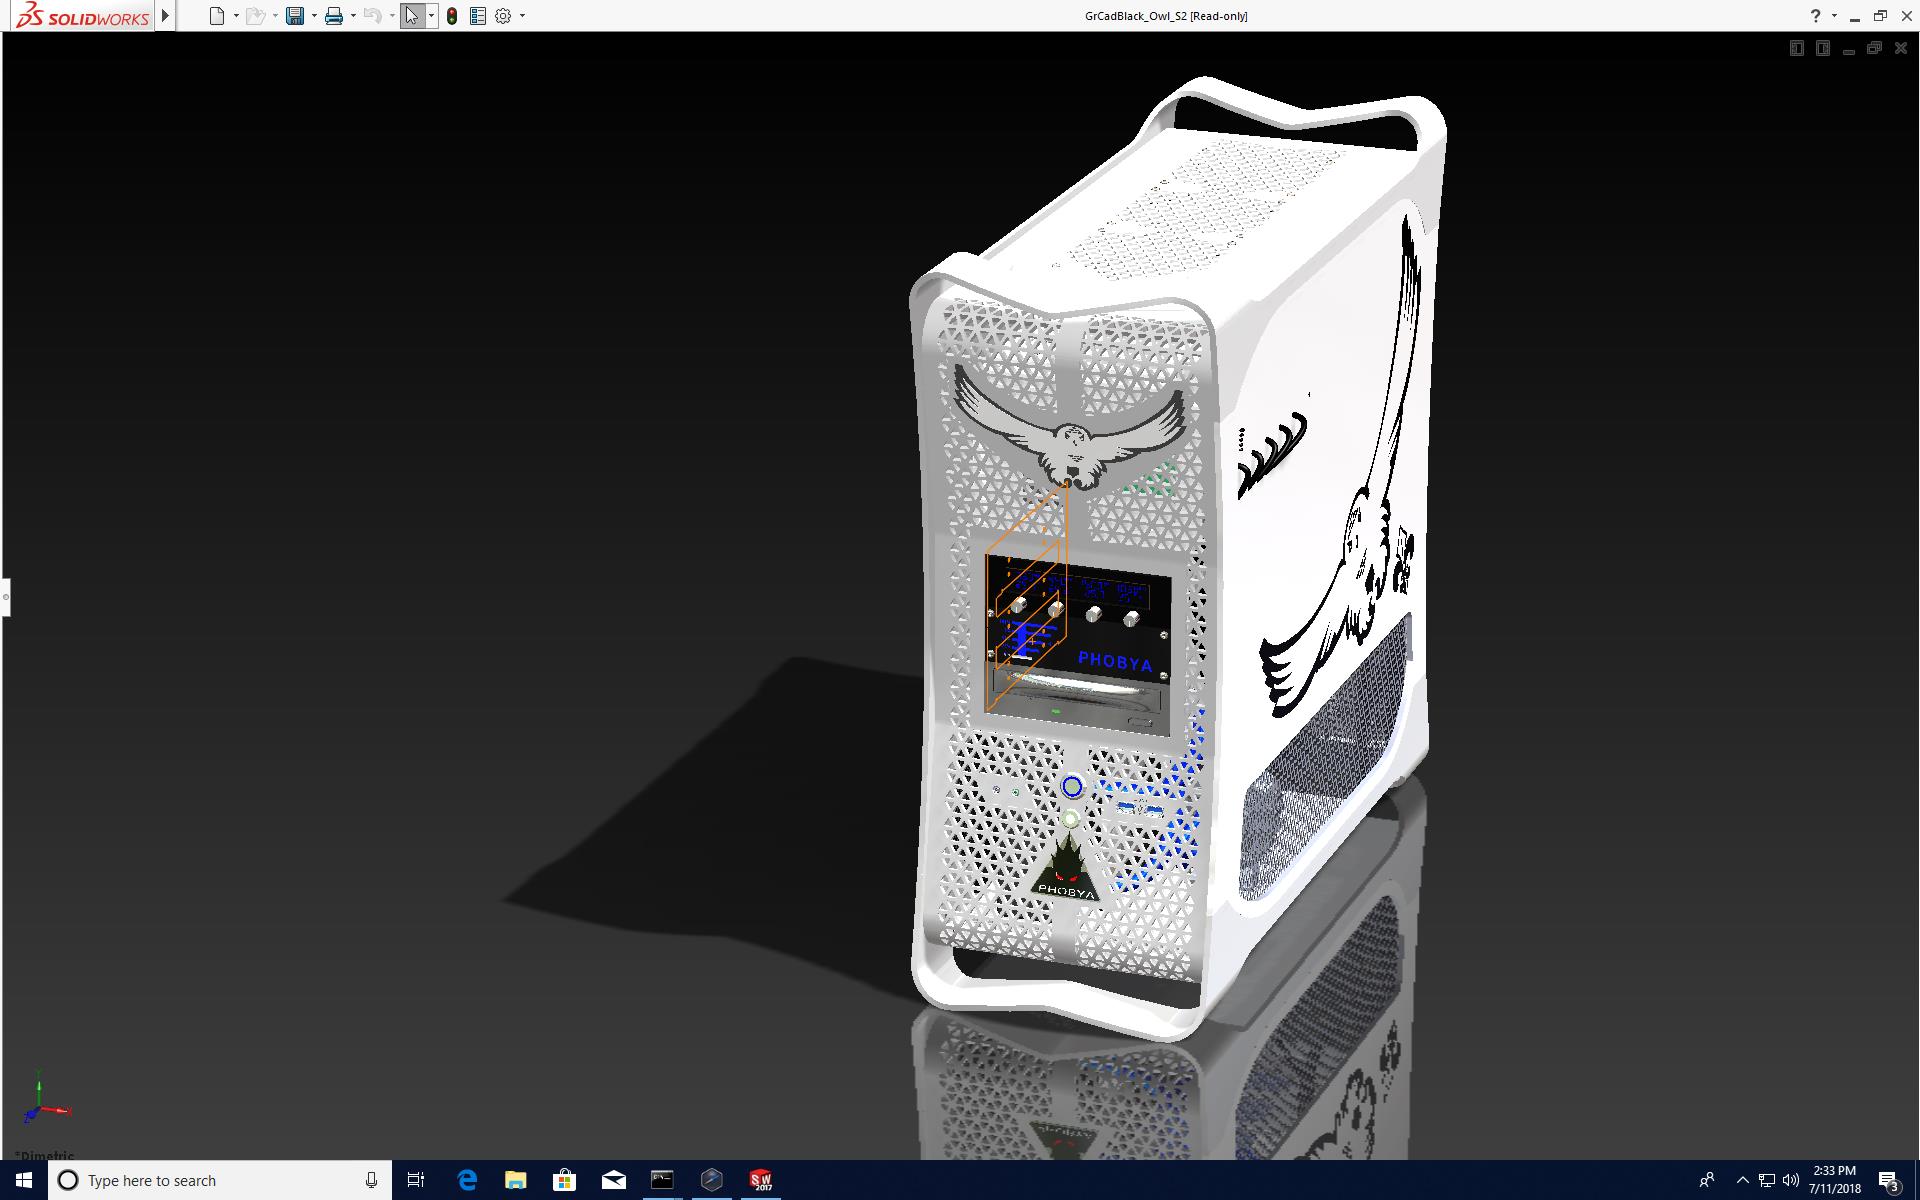Expand the SolidWorks menu flyout arrow

[166, 16]
